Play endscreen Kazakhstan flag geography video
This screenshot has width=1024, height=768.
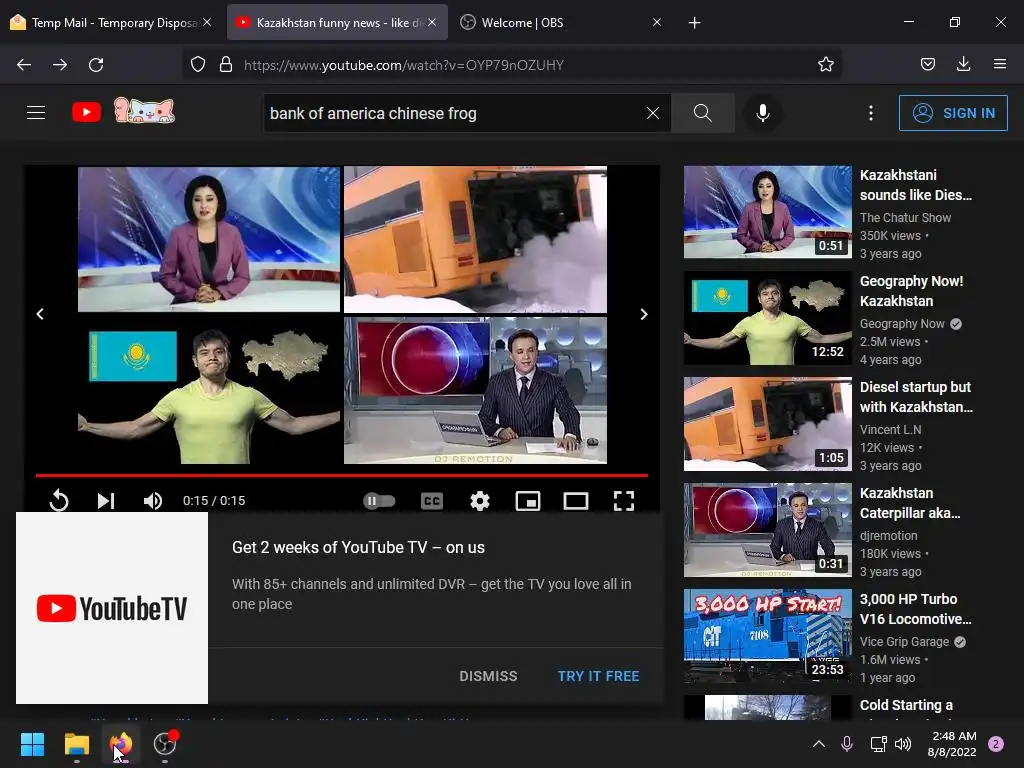tap(209, 391)
